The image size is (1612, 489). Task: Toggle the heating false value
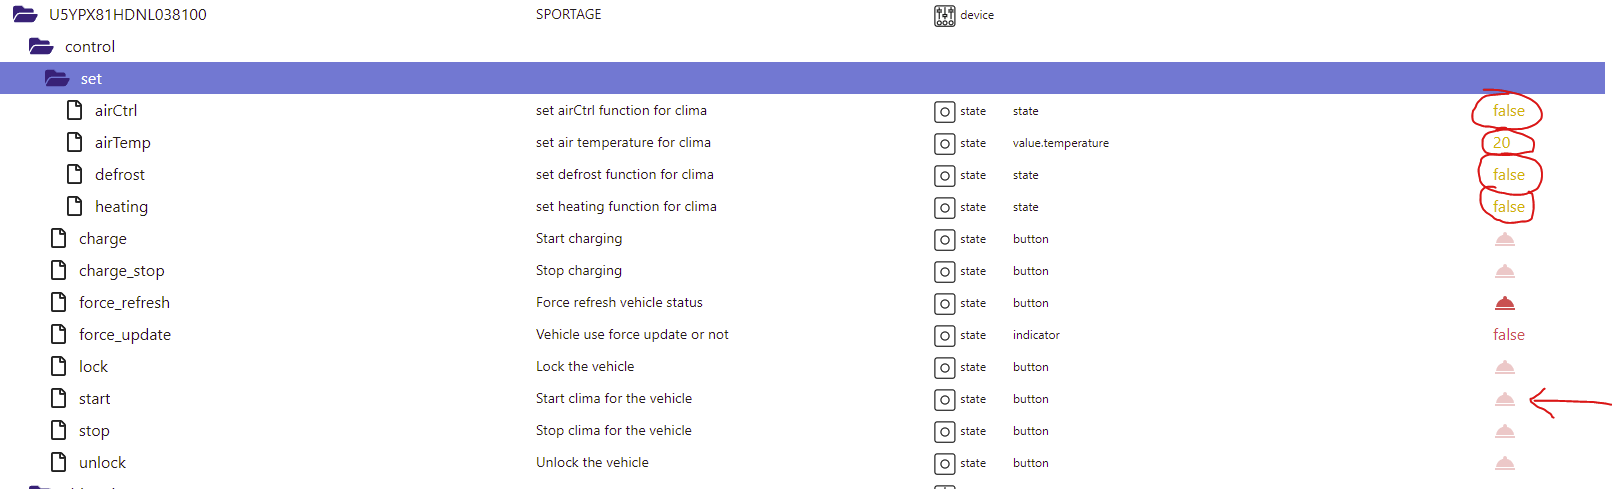(x=1508, y=207)
